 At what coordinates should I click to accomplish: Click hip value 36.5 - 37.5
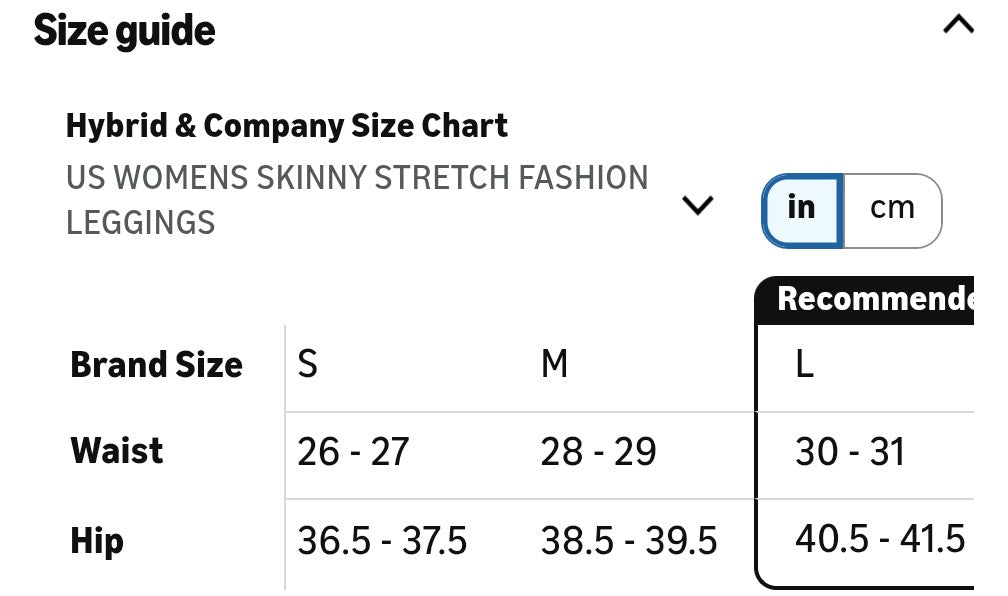click(x=382, y=542)
